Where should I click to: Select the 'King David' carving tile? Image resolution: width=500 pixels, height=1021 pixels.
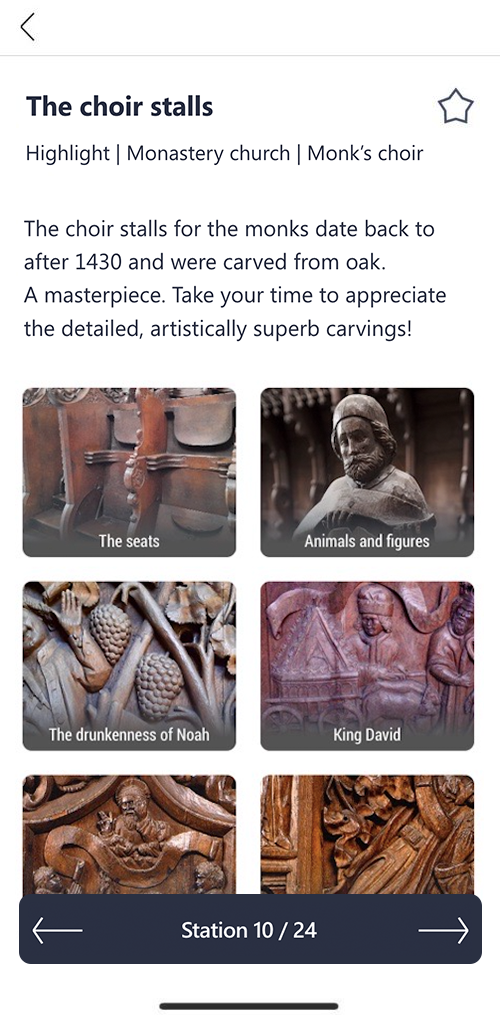[x=367, y=665]
